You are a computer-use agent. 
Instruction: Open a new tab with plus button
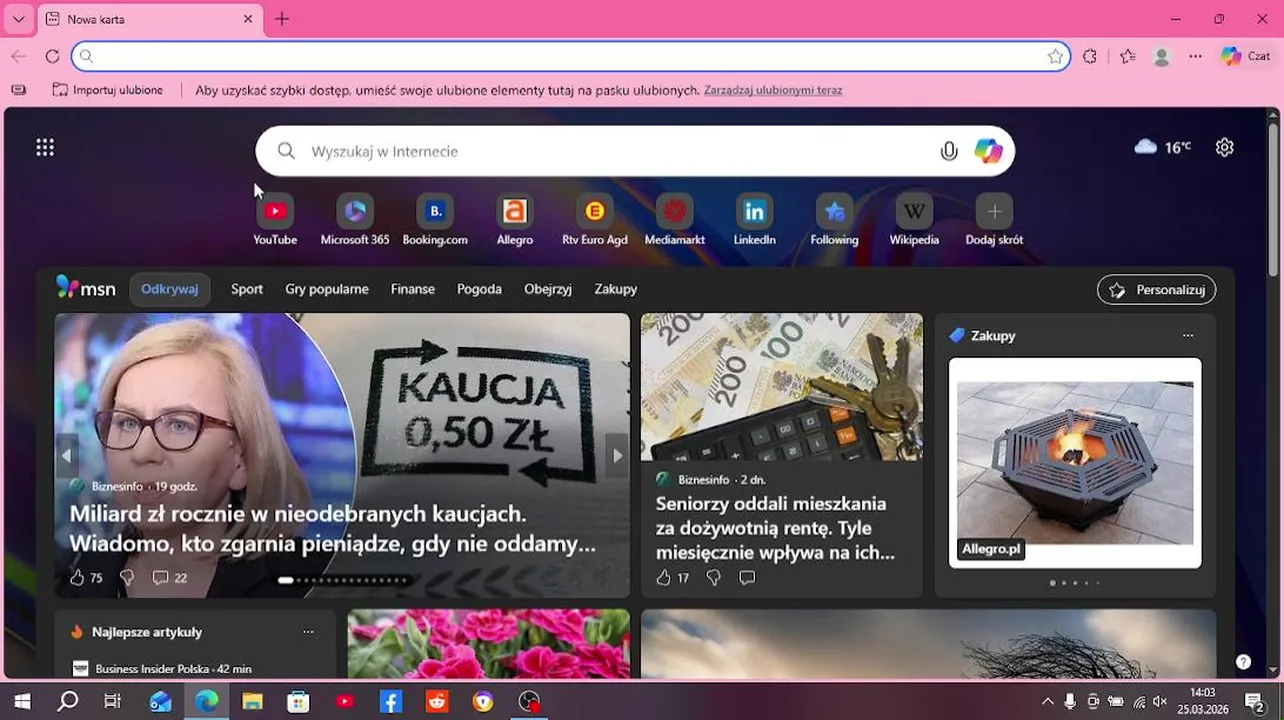click(x=282, y=19)
